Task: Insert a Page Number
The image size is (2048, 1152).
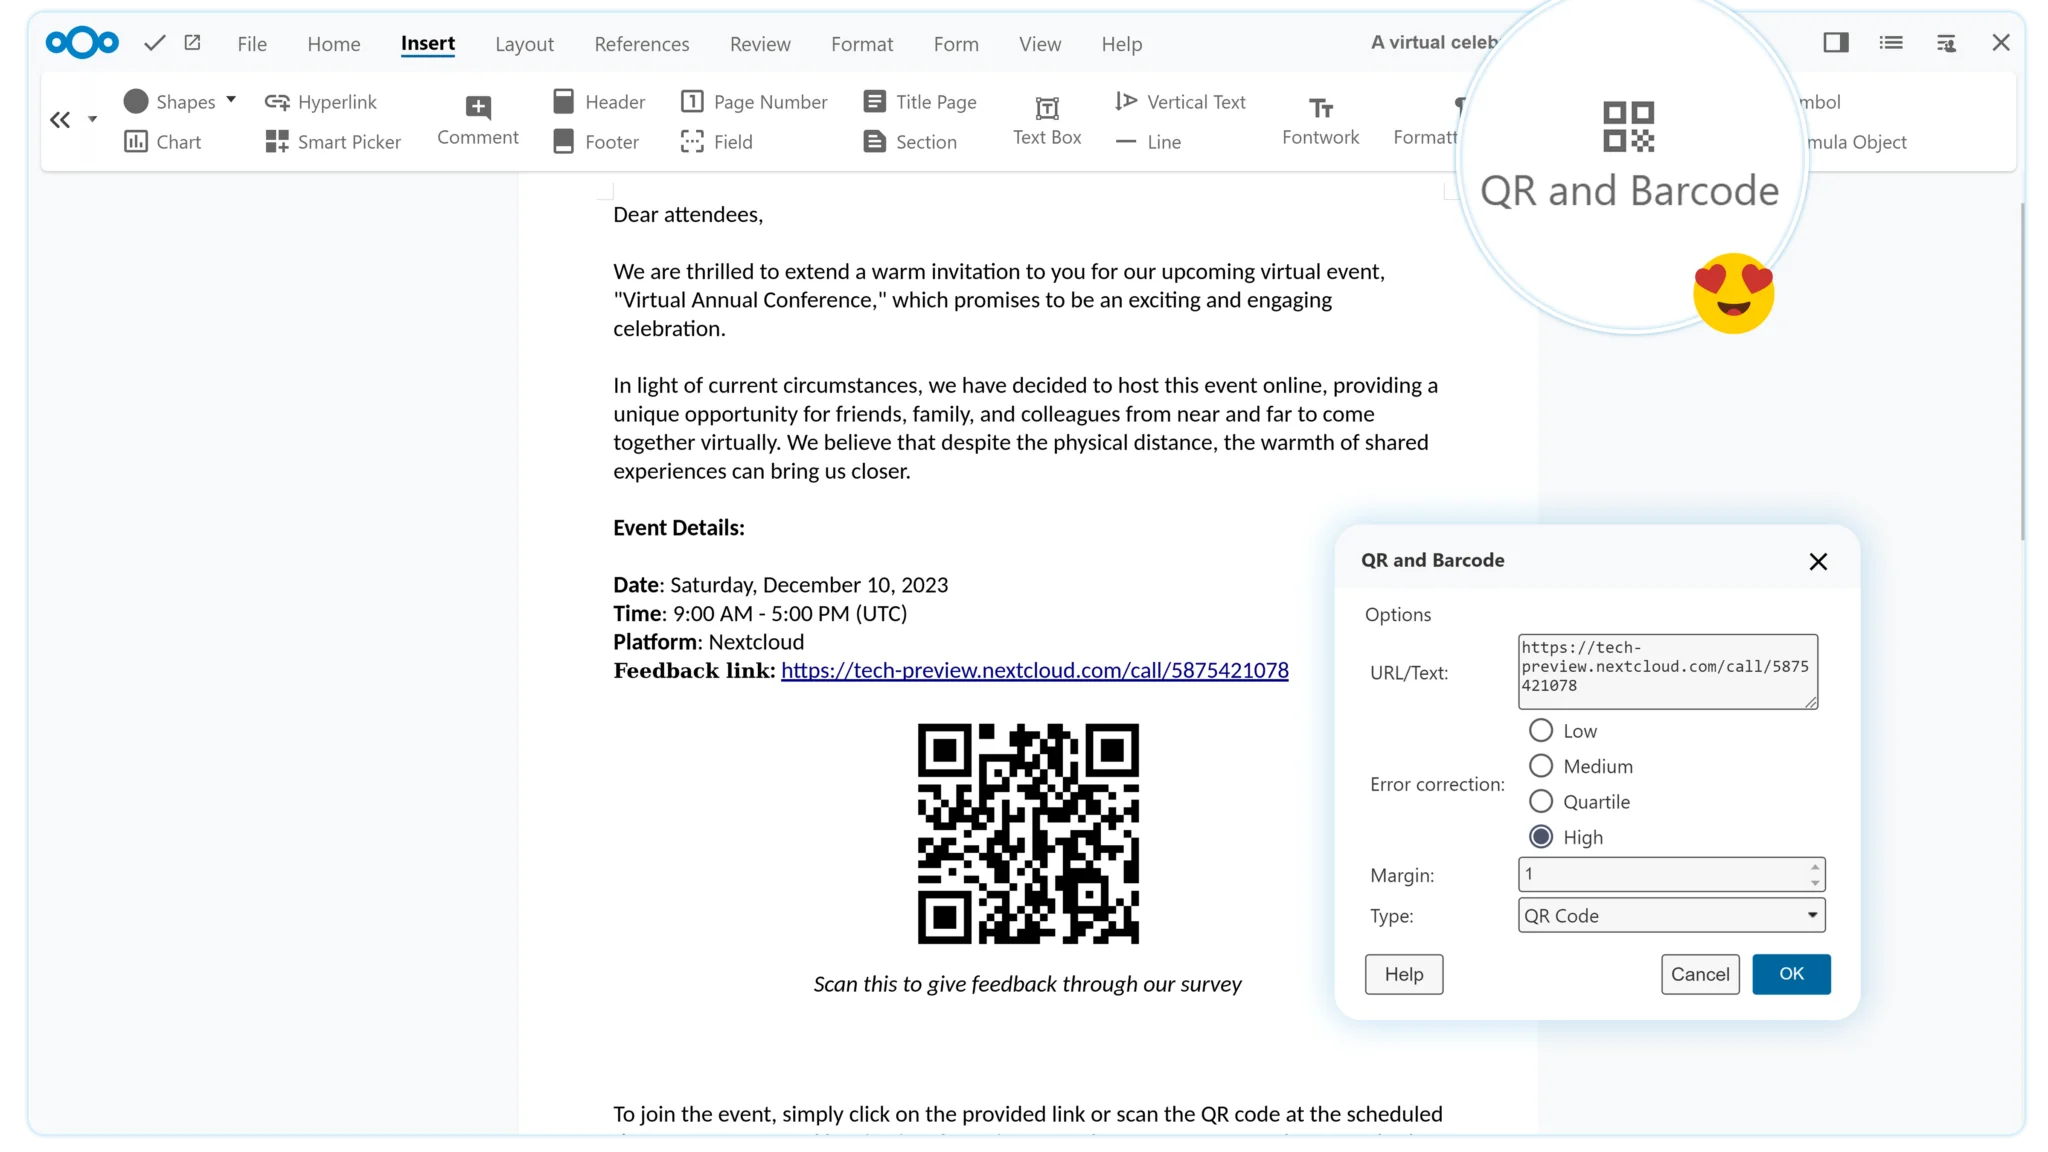Action: tap(753, 101)
